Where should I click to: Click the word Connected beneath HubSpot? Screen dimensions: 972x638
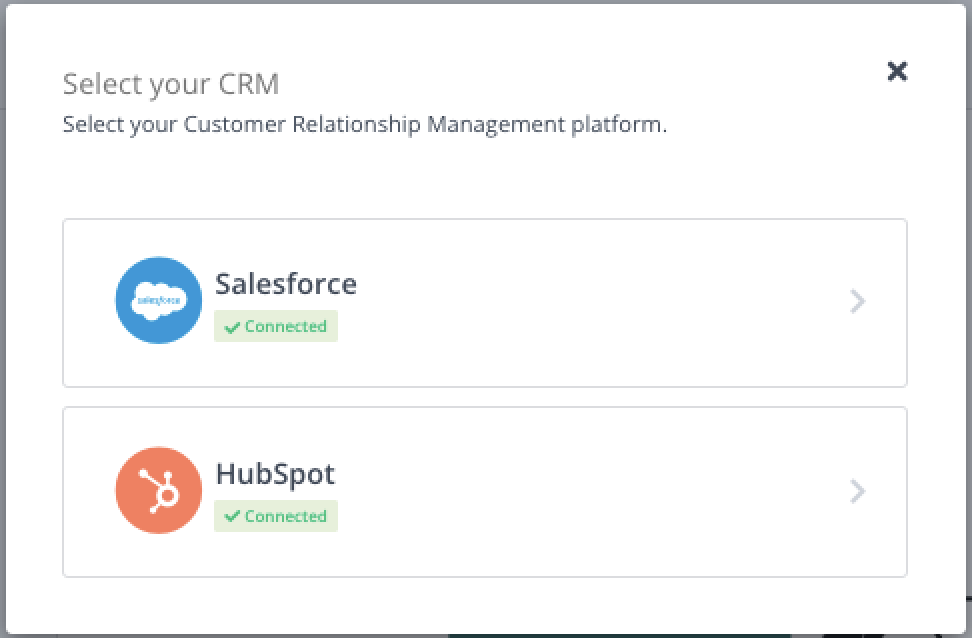(286, 517)
